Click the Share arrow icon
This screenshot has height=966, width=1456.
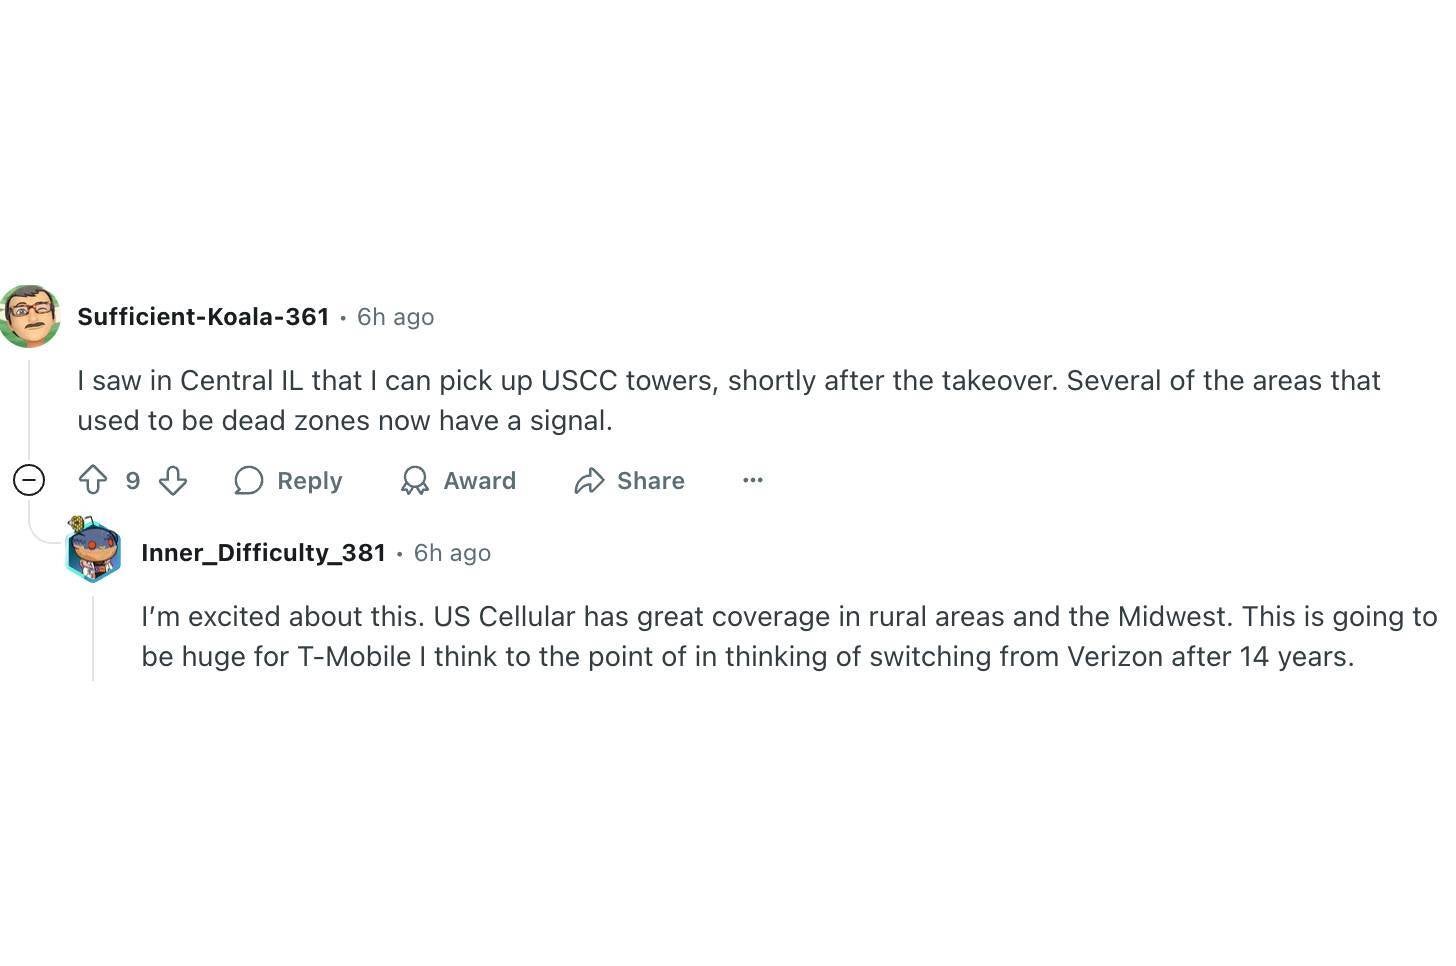(x=589, y=481)
